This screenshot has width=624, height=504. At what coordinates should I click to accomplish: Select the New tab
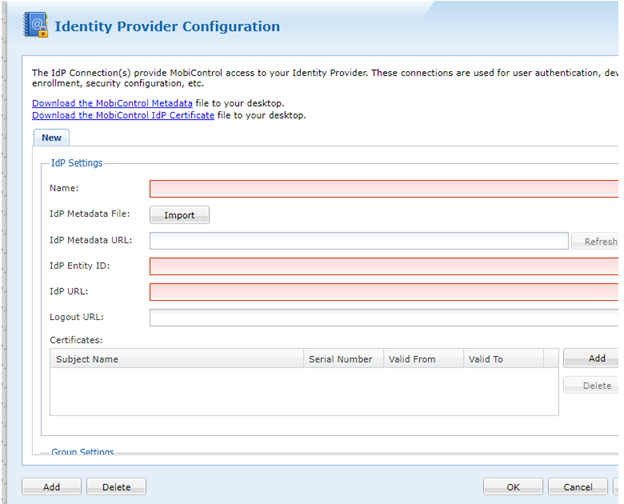[51, 138]
